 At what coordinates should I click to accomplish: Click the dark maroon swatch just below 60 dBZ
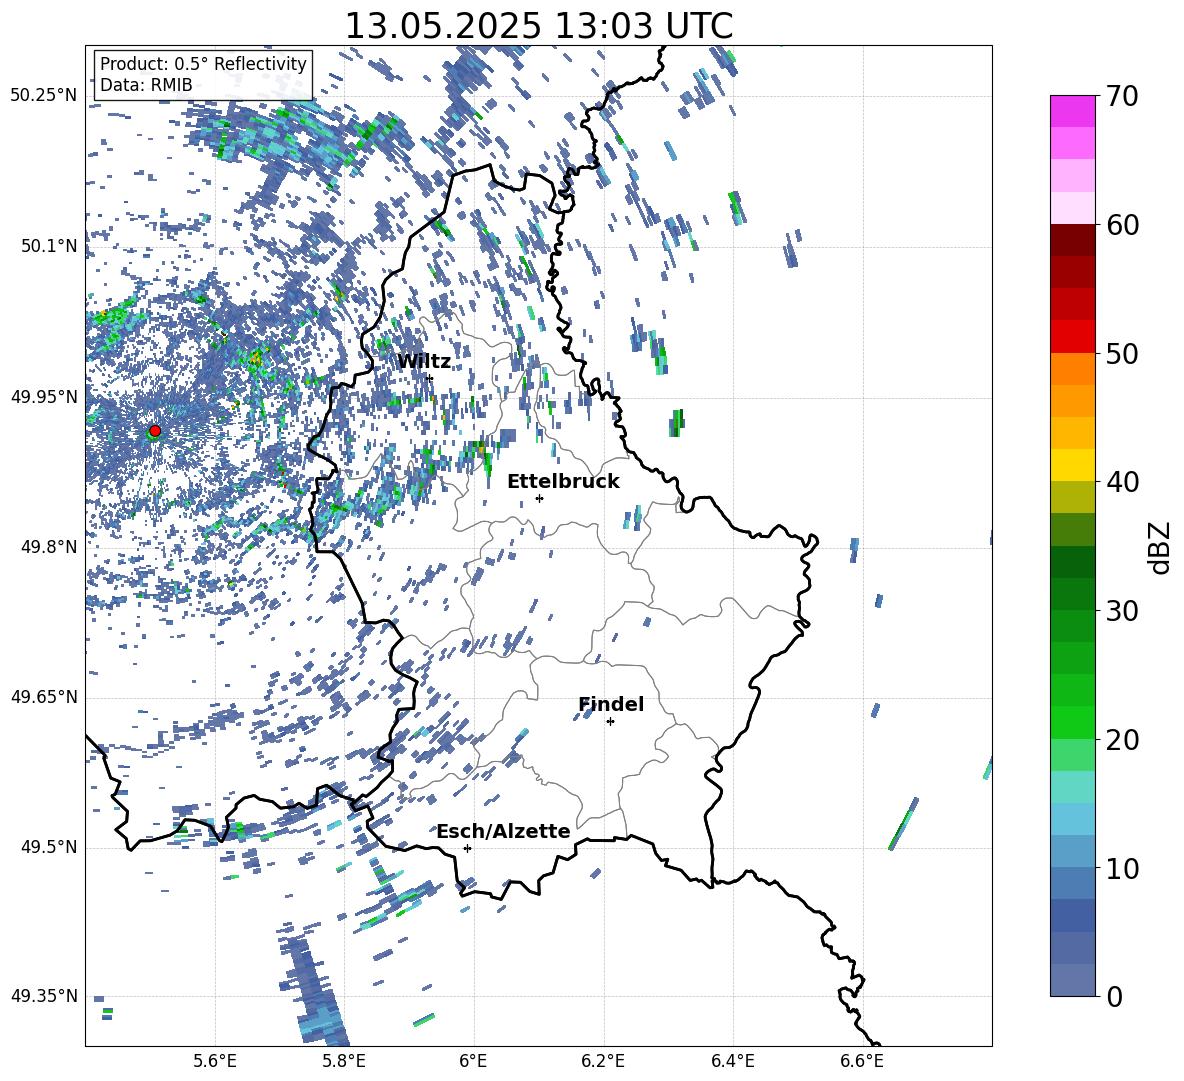tap(1072, 239)
